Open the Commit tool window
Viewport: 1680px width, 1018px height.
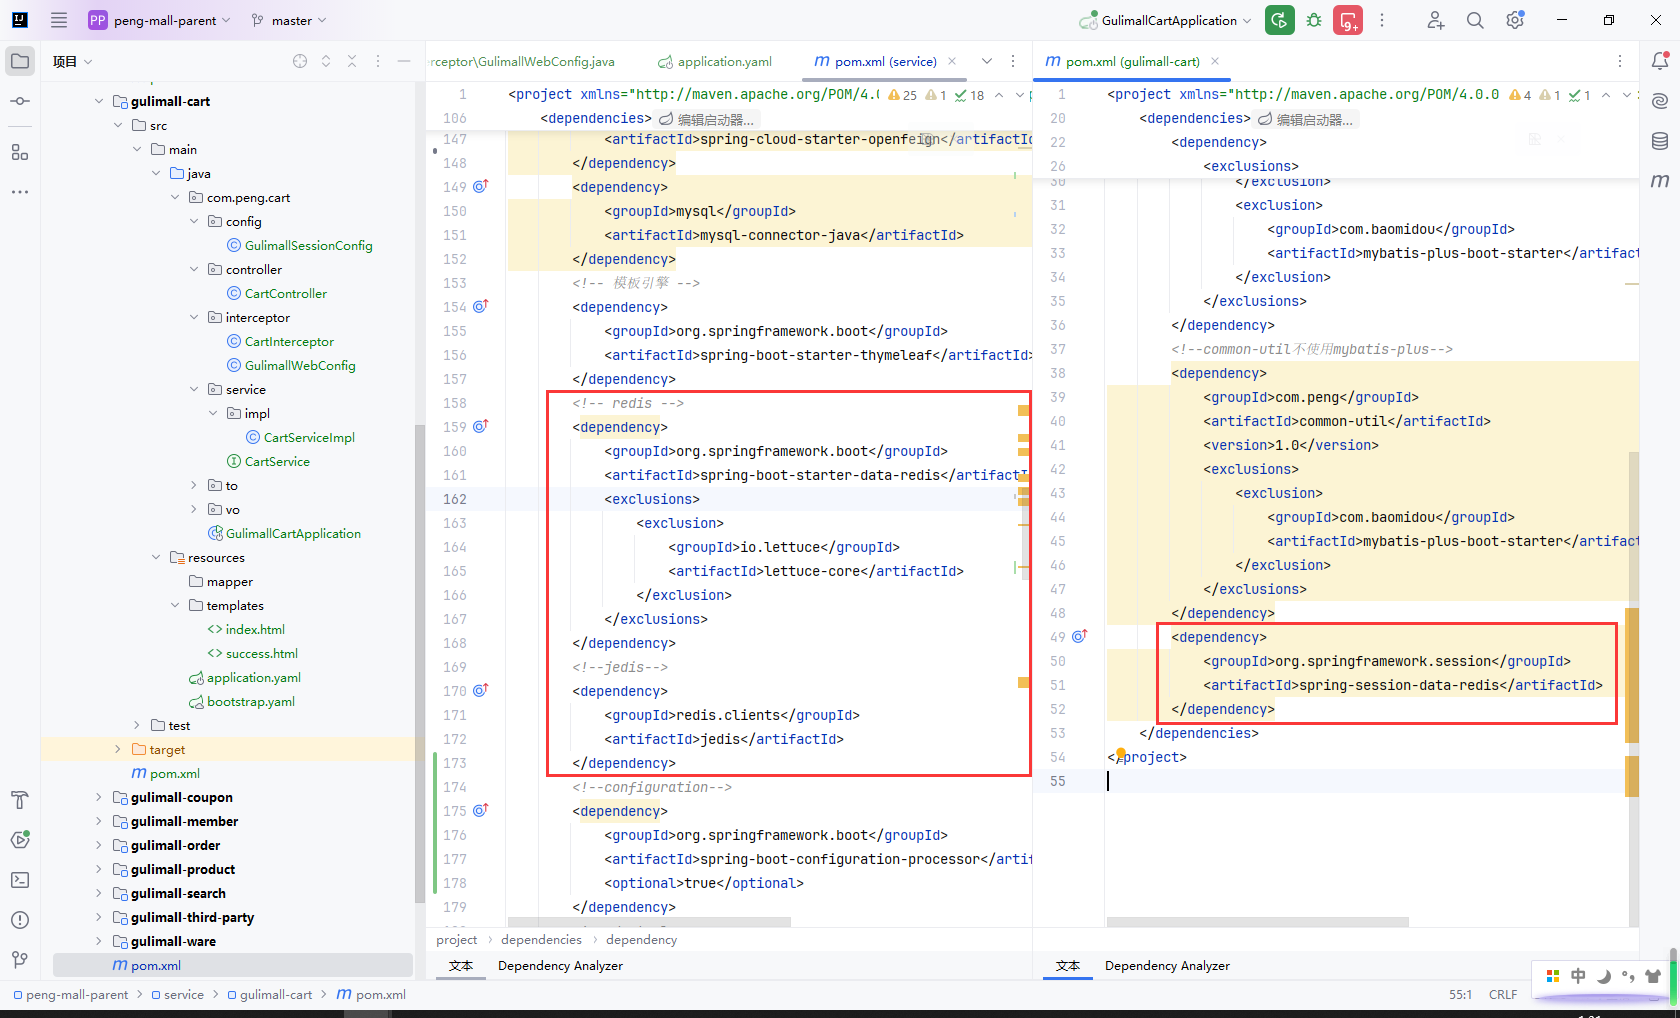pyautogui.click(x=20, y=101)
